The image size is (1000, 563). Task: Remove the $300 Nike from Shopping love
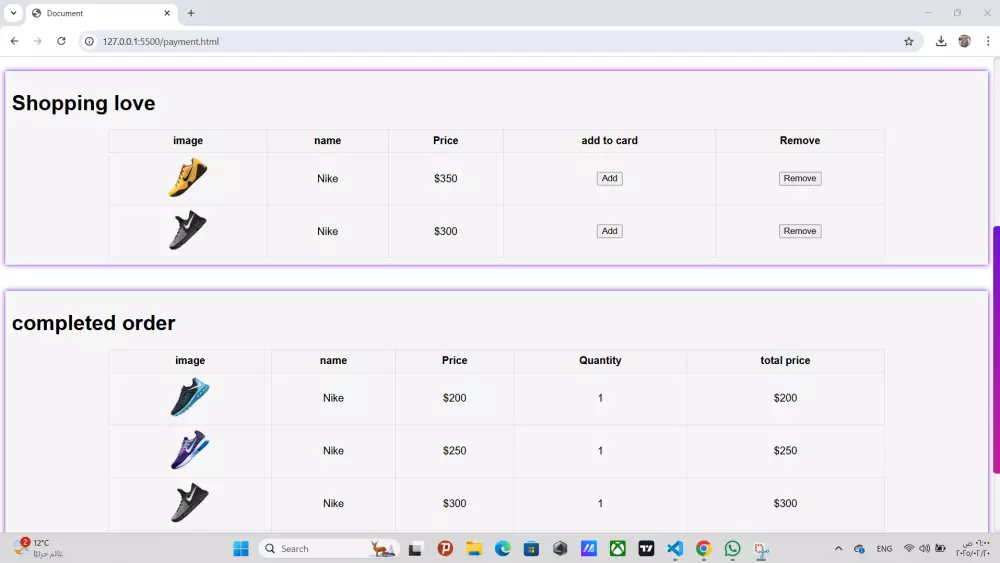[800, 231]
